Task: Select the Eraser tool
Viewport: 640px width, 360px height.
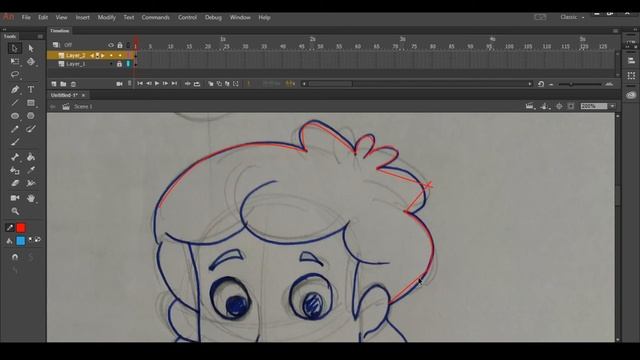Action: [15, 183]
